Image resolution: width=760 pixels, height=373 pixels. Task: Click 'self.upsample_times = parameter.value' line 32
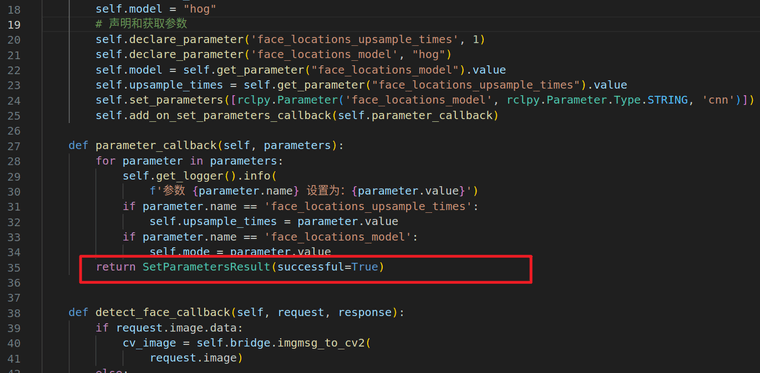[274, 221]
